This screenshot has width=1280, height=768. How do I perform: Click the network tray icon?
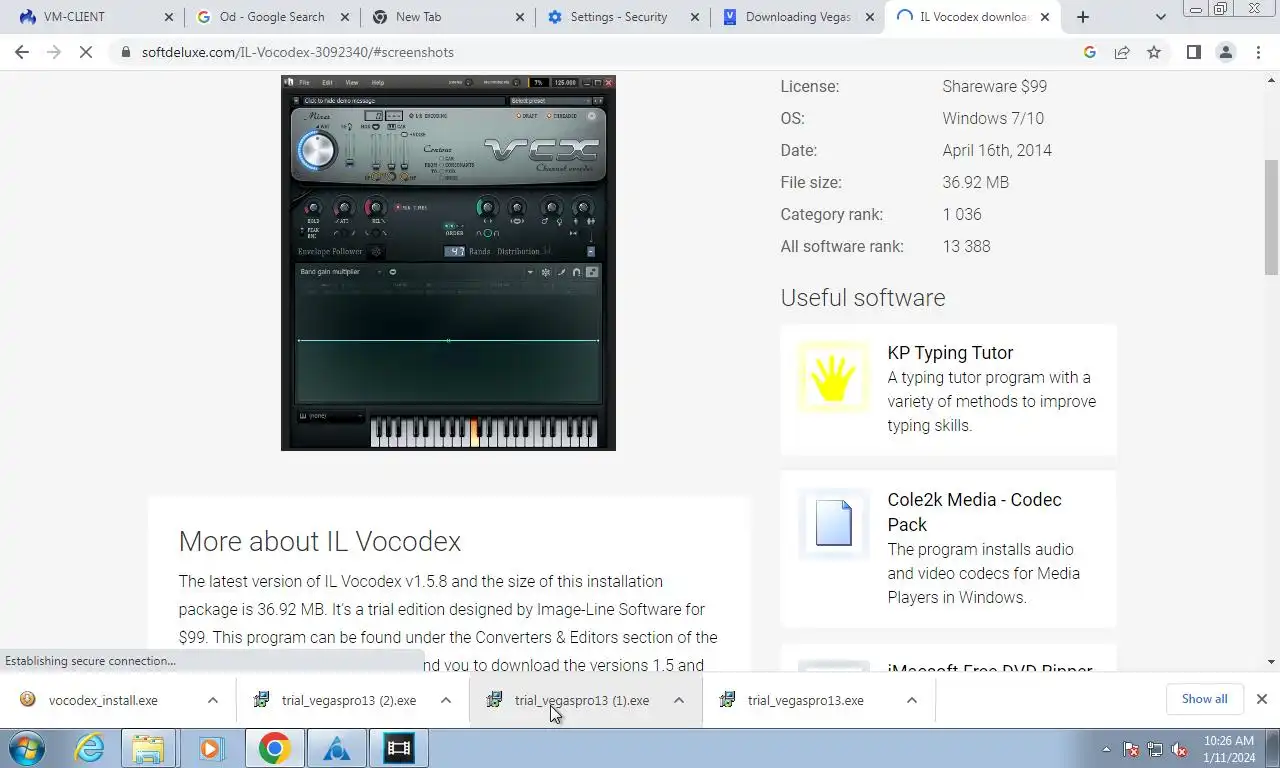tap(1155, 749)
